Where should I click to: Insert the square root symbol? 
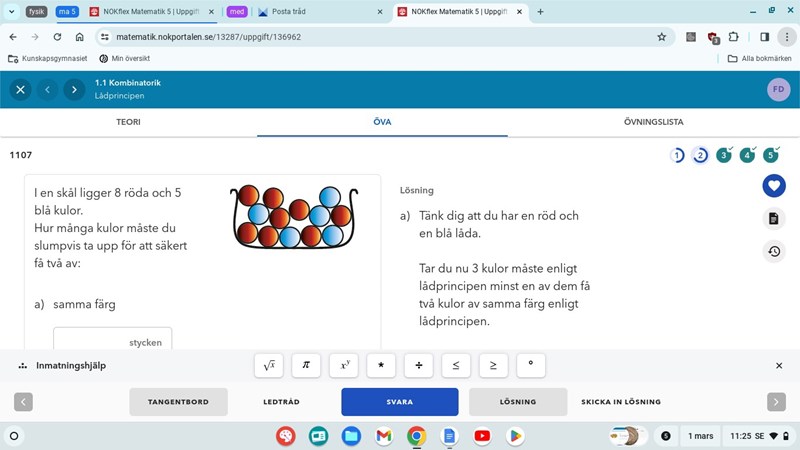click(268, 366)
